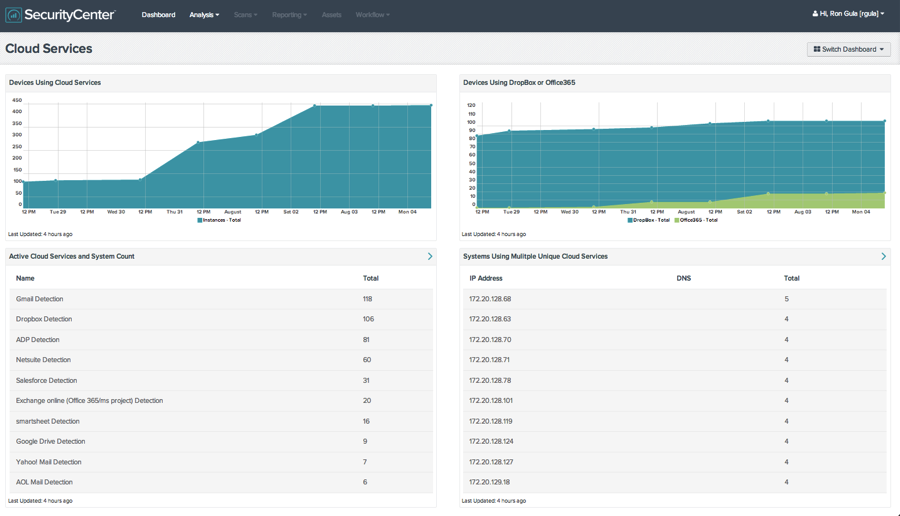This screenshot has width=900, height=516.
Task: Select the Netsuite Detection row
Action: click(221, 360)
